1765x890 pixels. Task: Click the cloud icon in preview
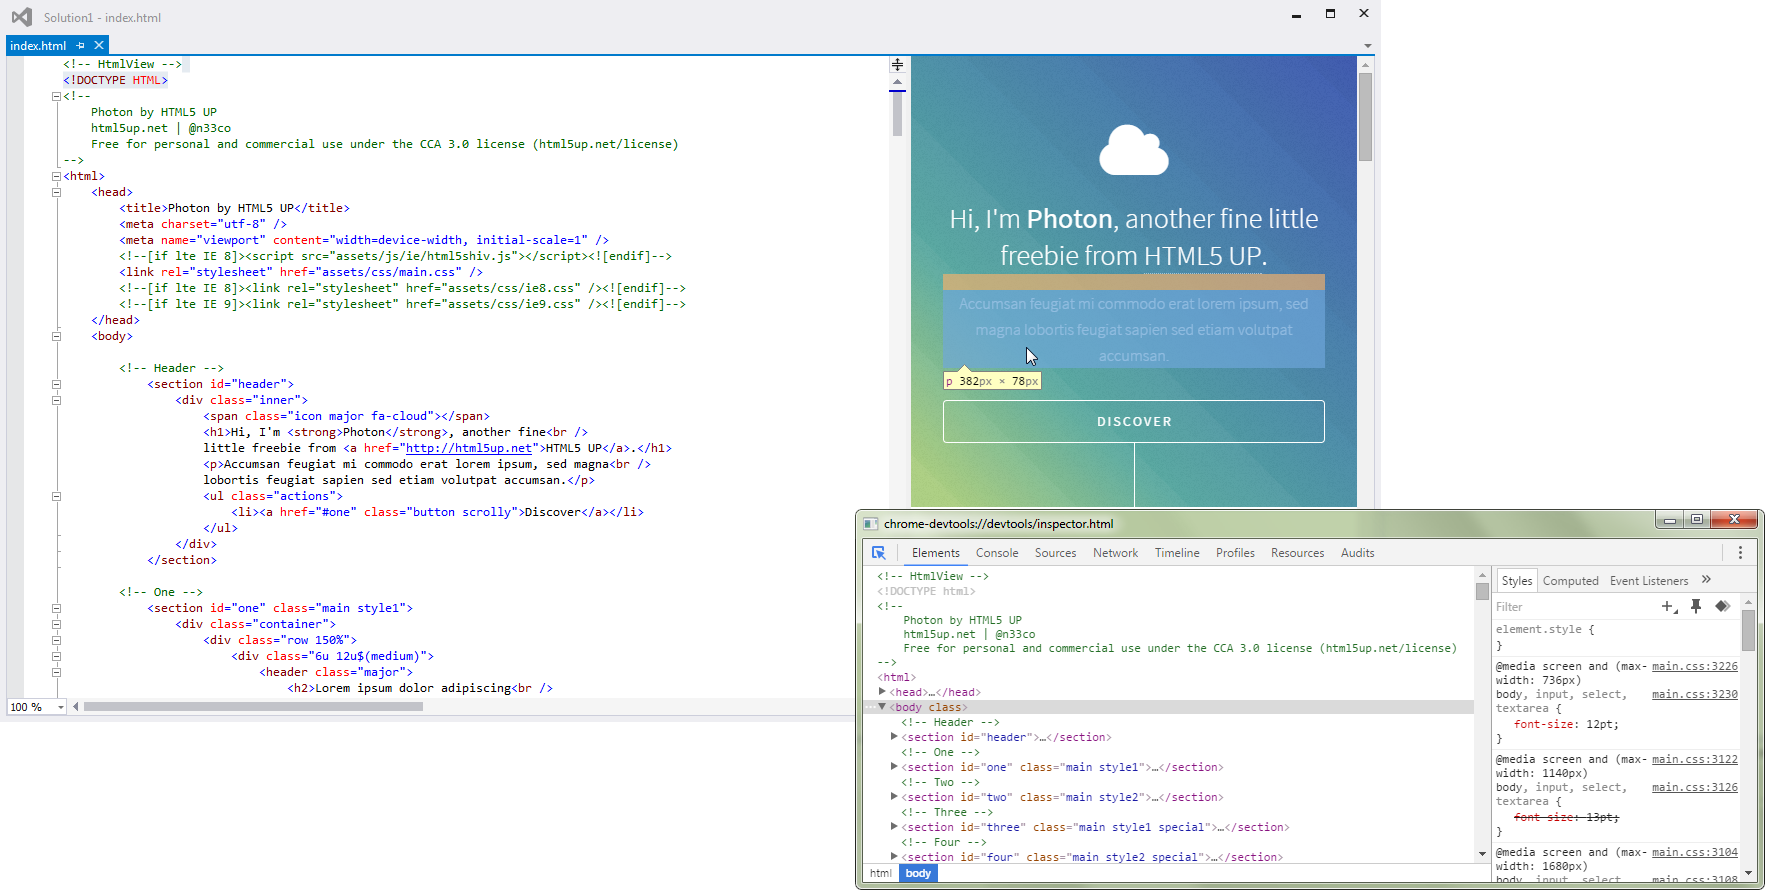(x=1133, y=150)
